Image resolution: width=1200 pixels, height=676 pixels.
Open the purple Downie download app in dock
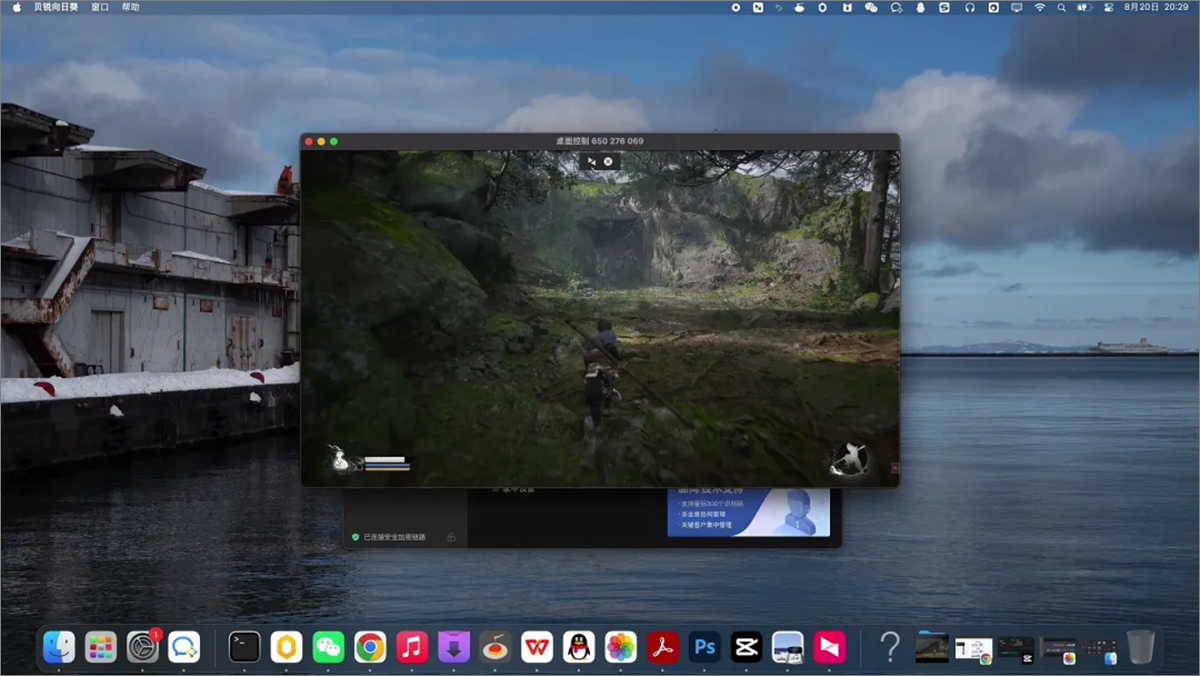coord(454,647)
